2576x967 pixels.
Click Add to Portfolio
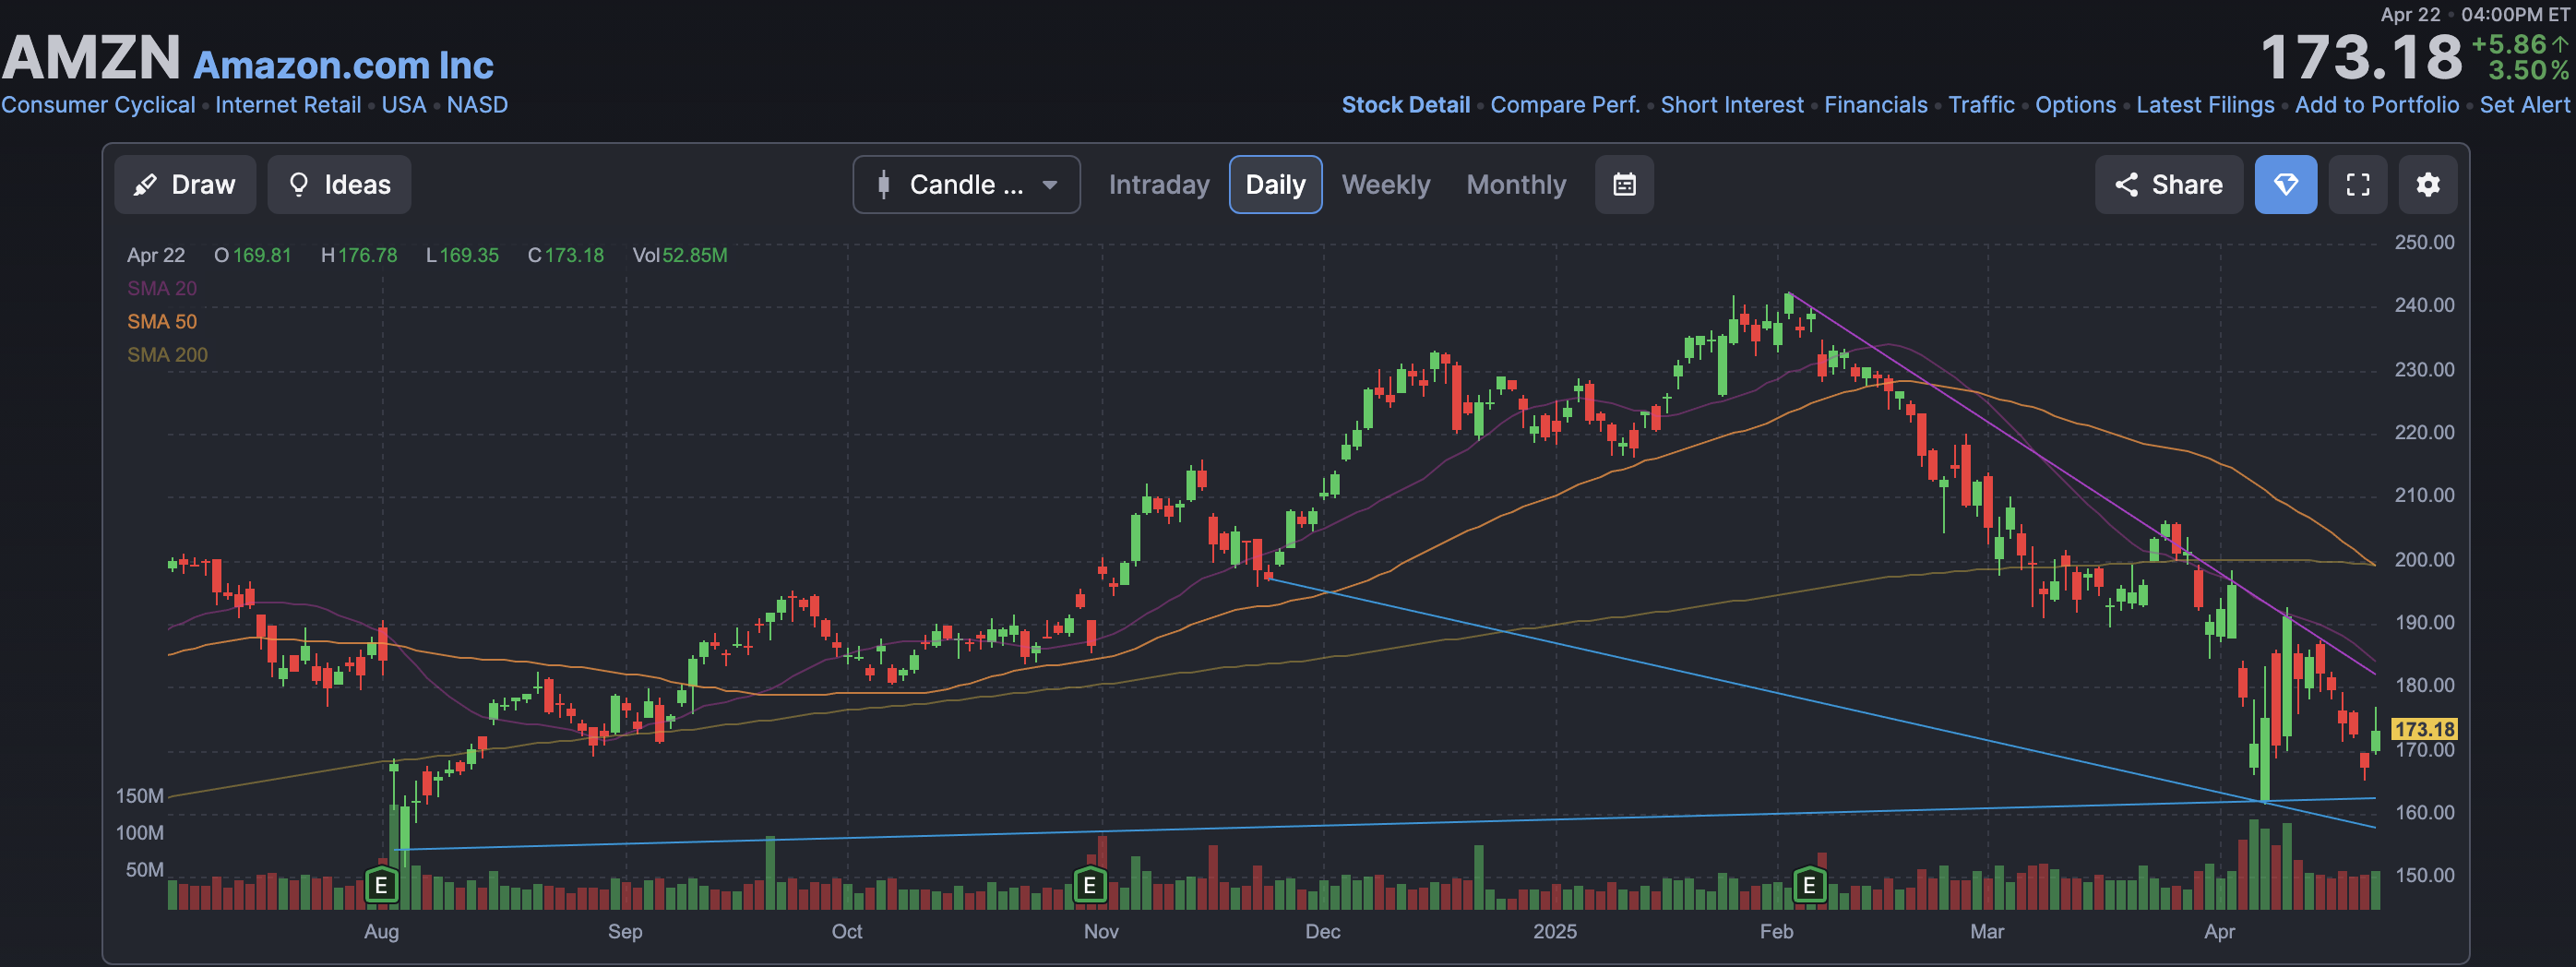pos(2376,105)
